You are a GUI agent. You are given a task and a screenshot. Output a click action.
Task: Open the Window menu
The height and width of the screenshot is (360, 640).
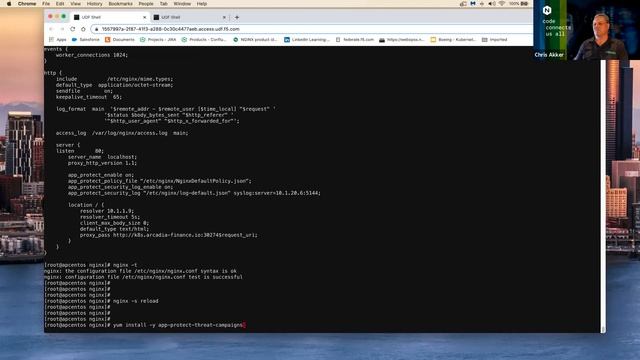point(182,4)
